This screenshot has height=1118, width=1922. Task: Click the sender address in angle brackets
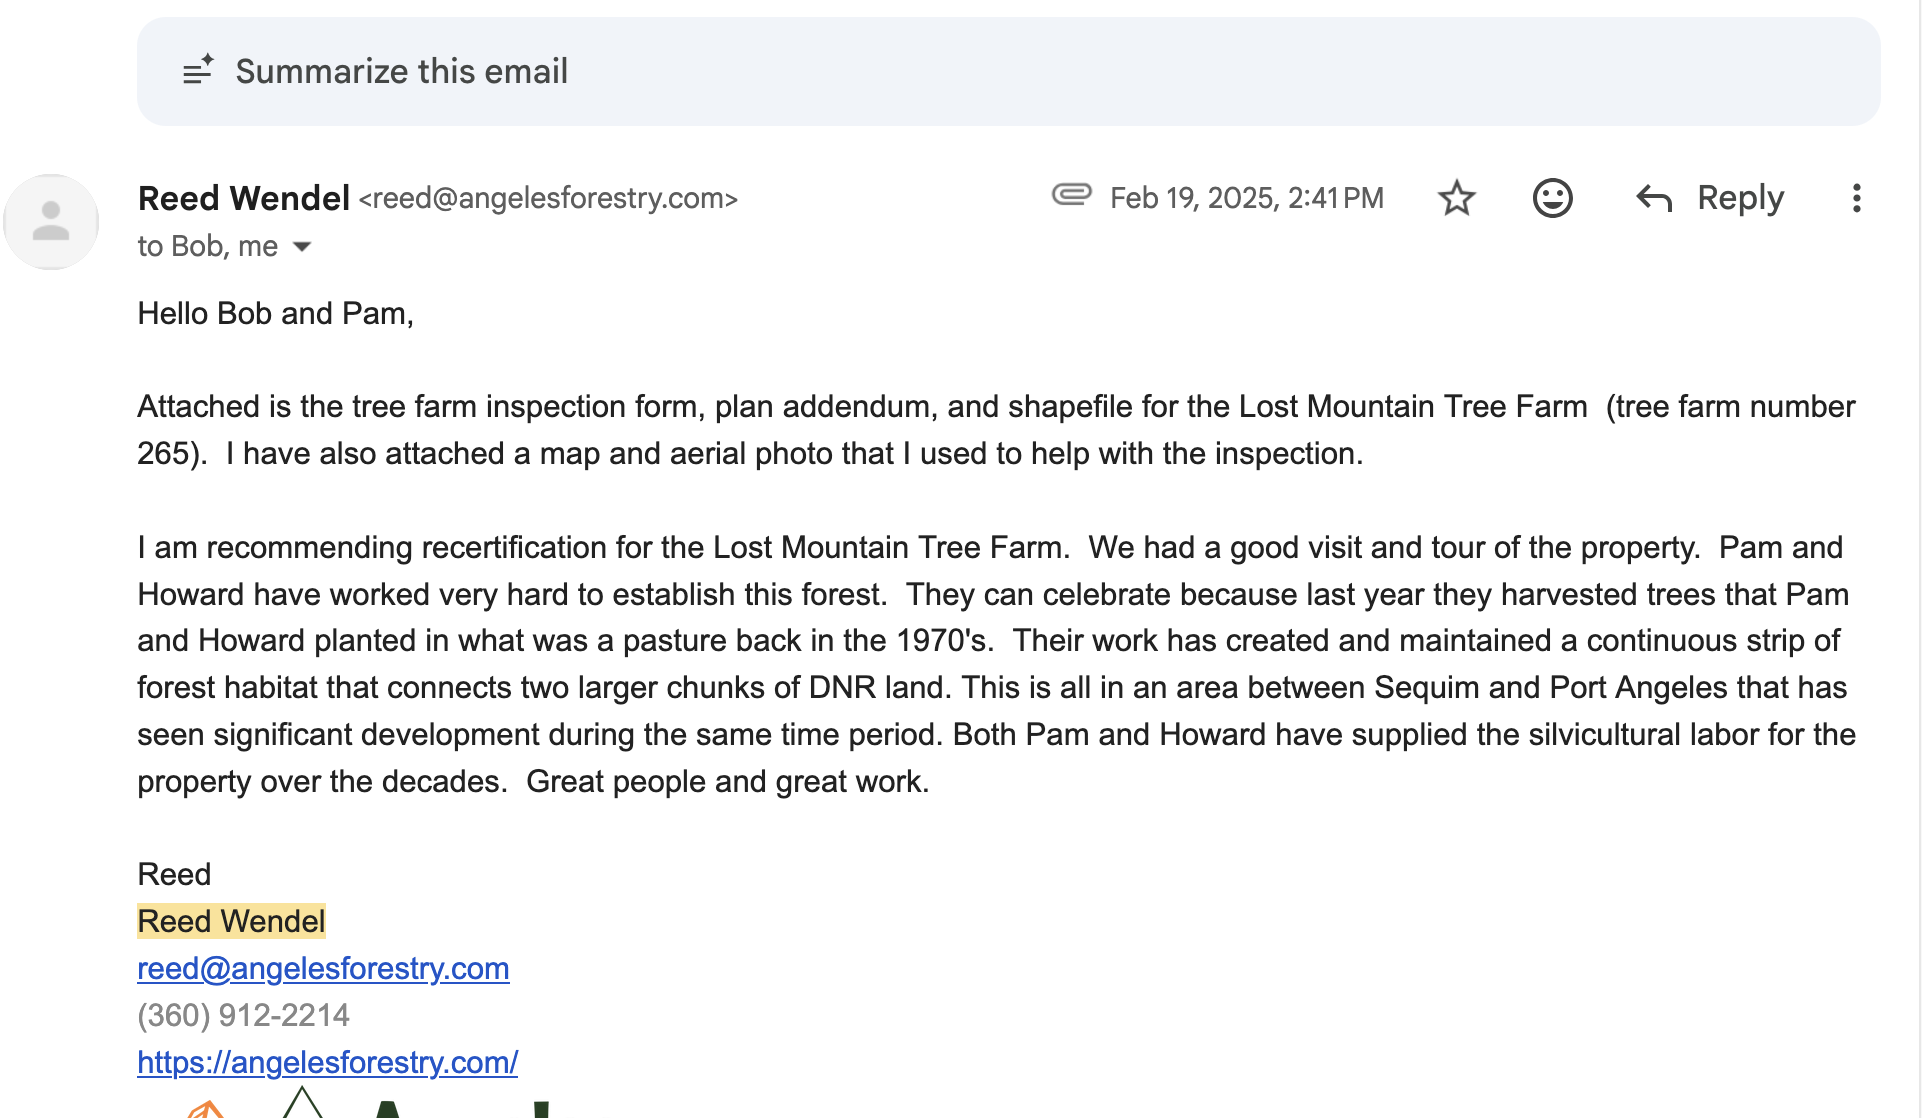point(548,198)
